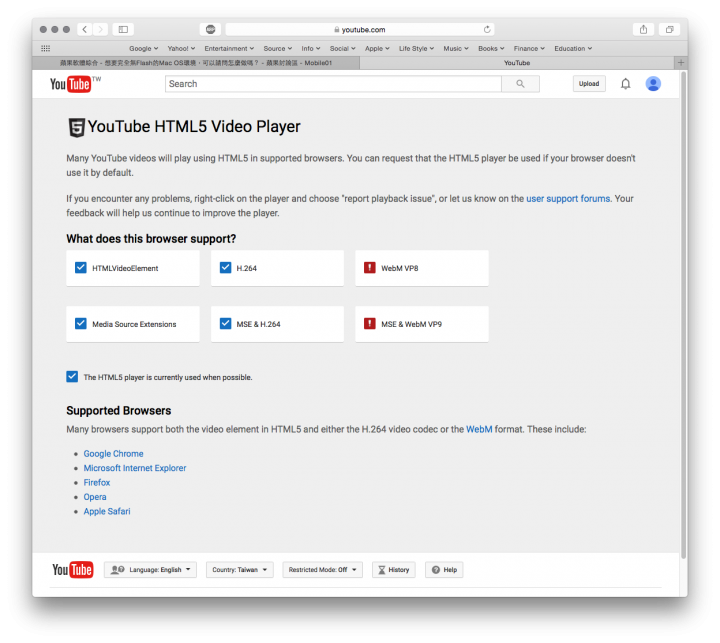Click the Help button in footer
The width and height of the screenshot is (720, 643).
pyautogui.click(x=444, y=570)
